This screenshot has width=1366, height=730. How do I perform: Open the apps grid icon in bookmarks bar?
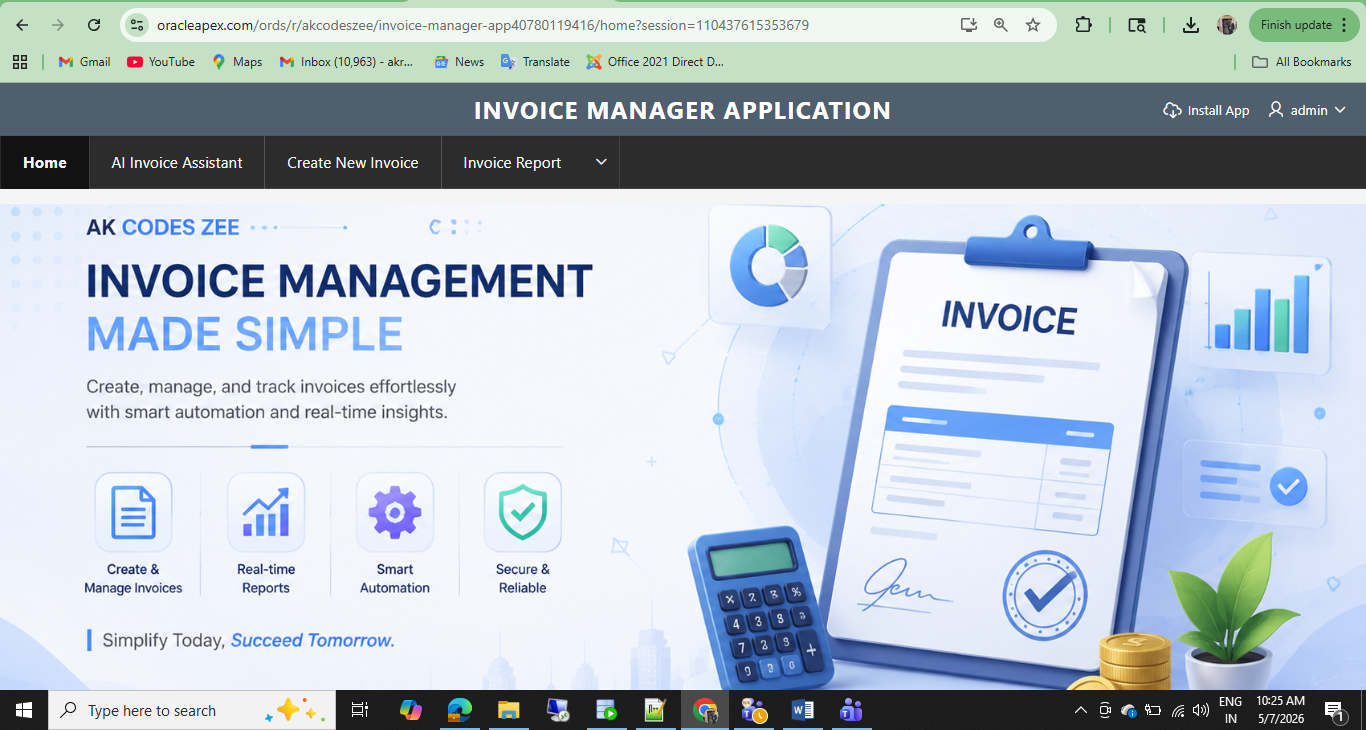coord(20,62)
